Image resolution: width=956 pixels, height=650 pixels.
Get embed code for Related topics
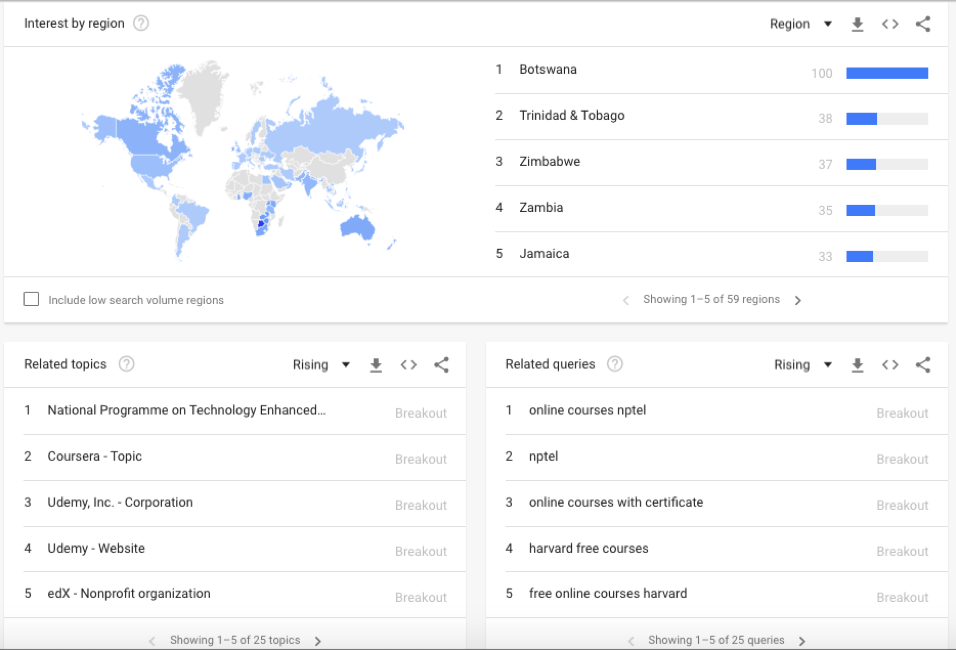408,365
